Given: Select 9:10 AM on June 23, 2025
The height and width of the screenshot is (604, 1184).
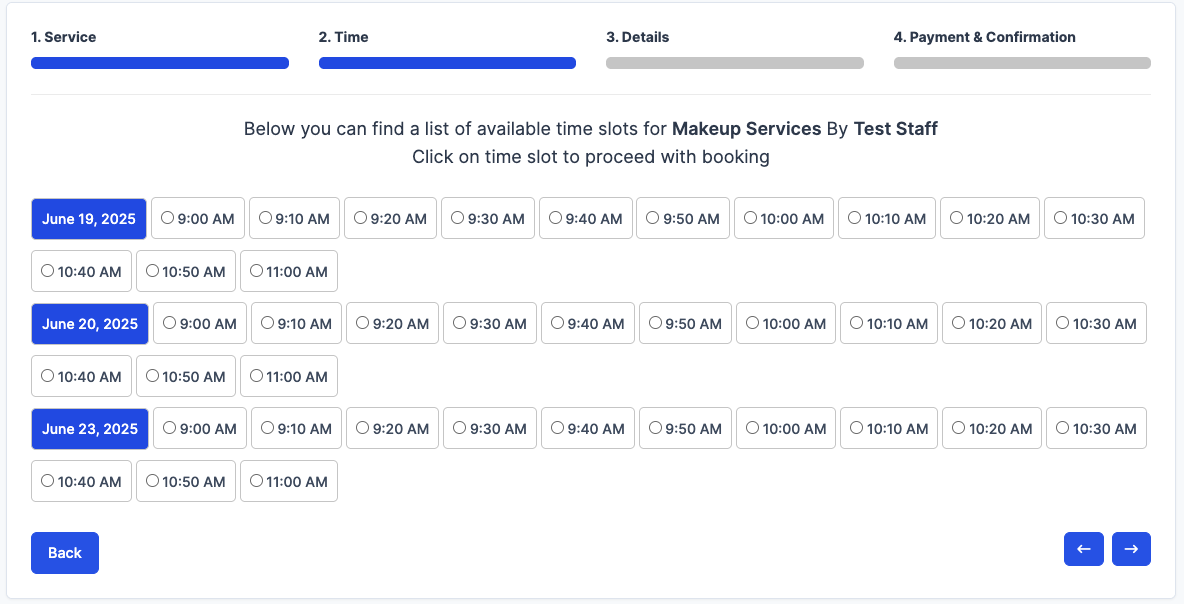Looking at the screenshot, I should [x=296, y=428].
